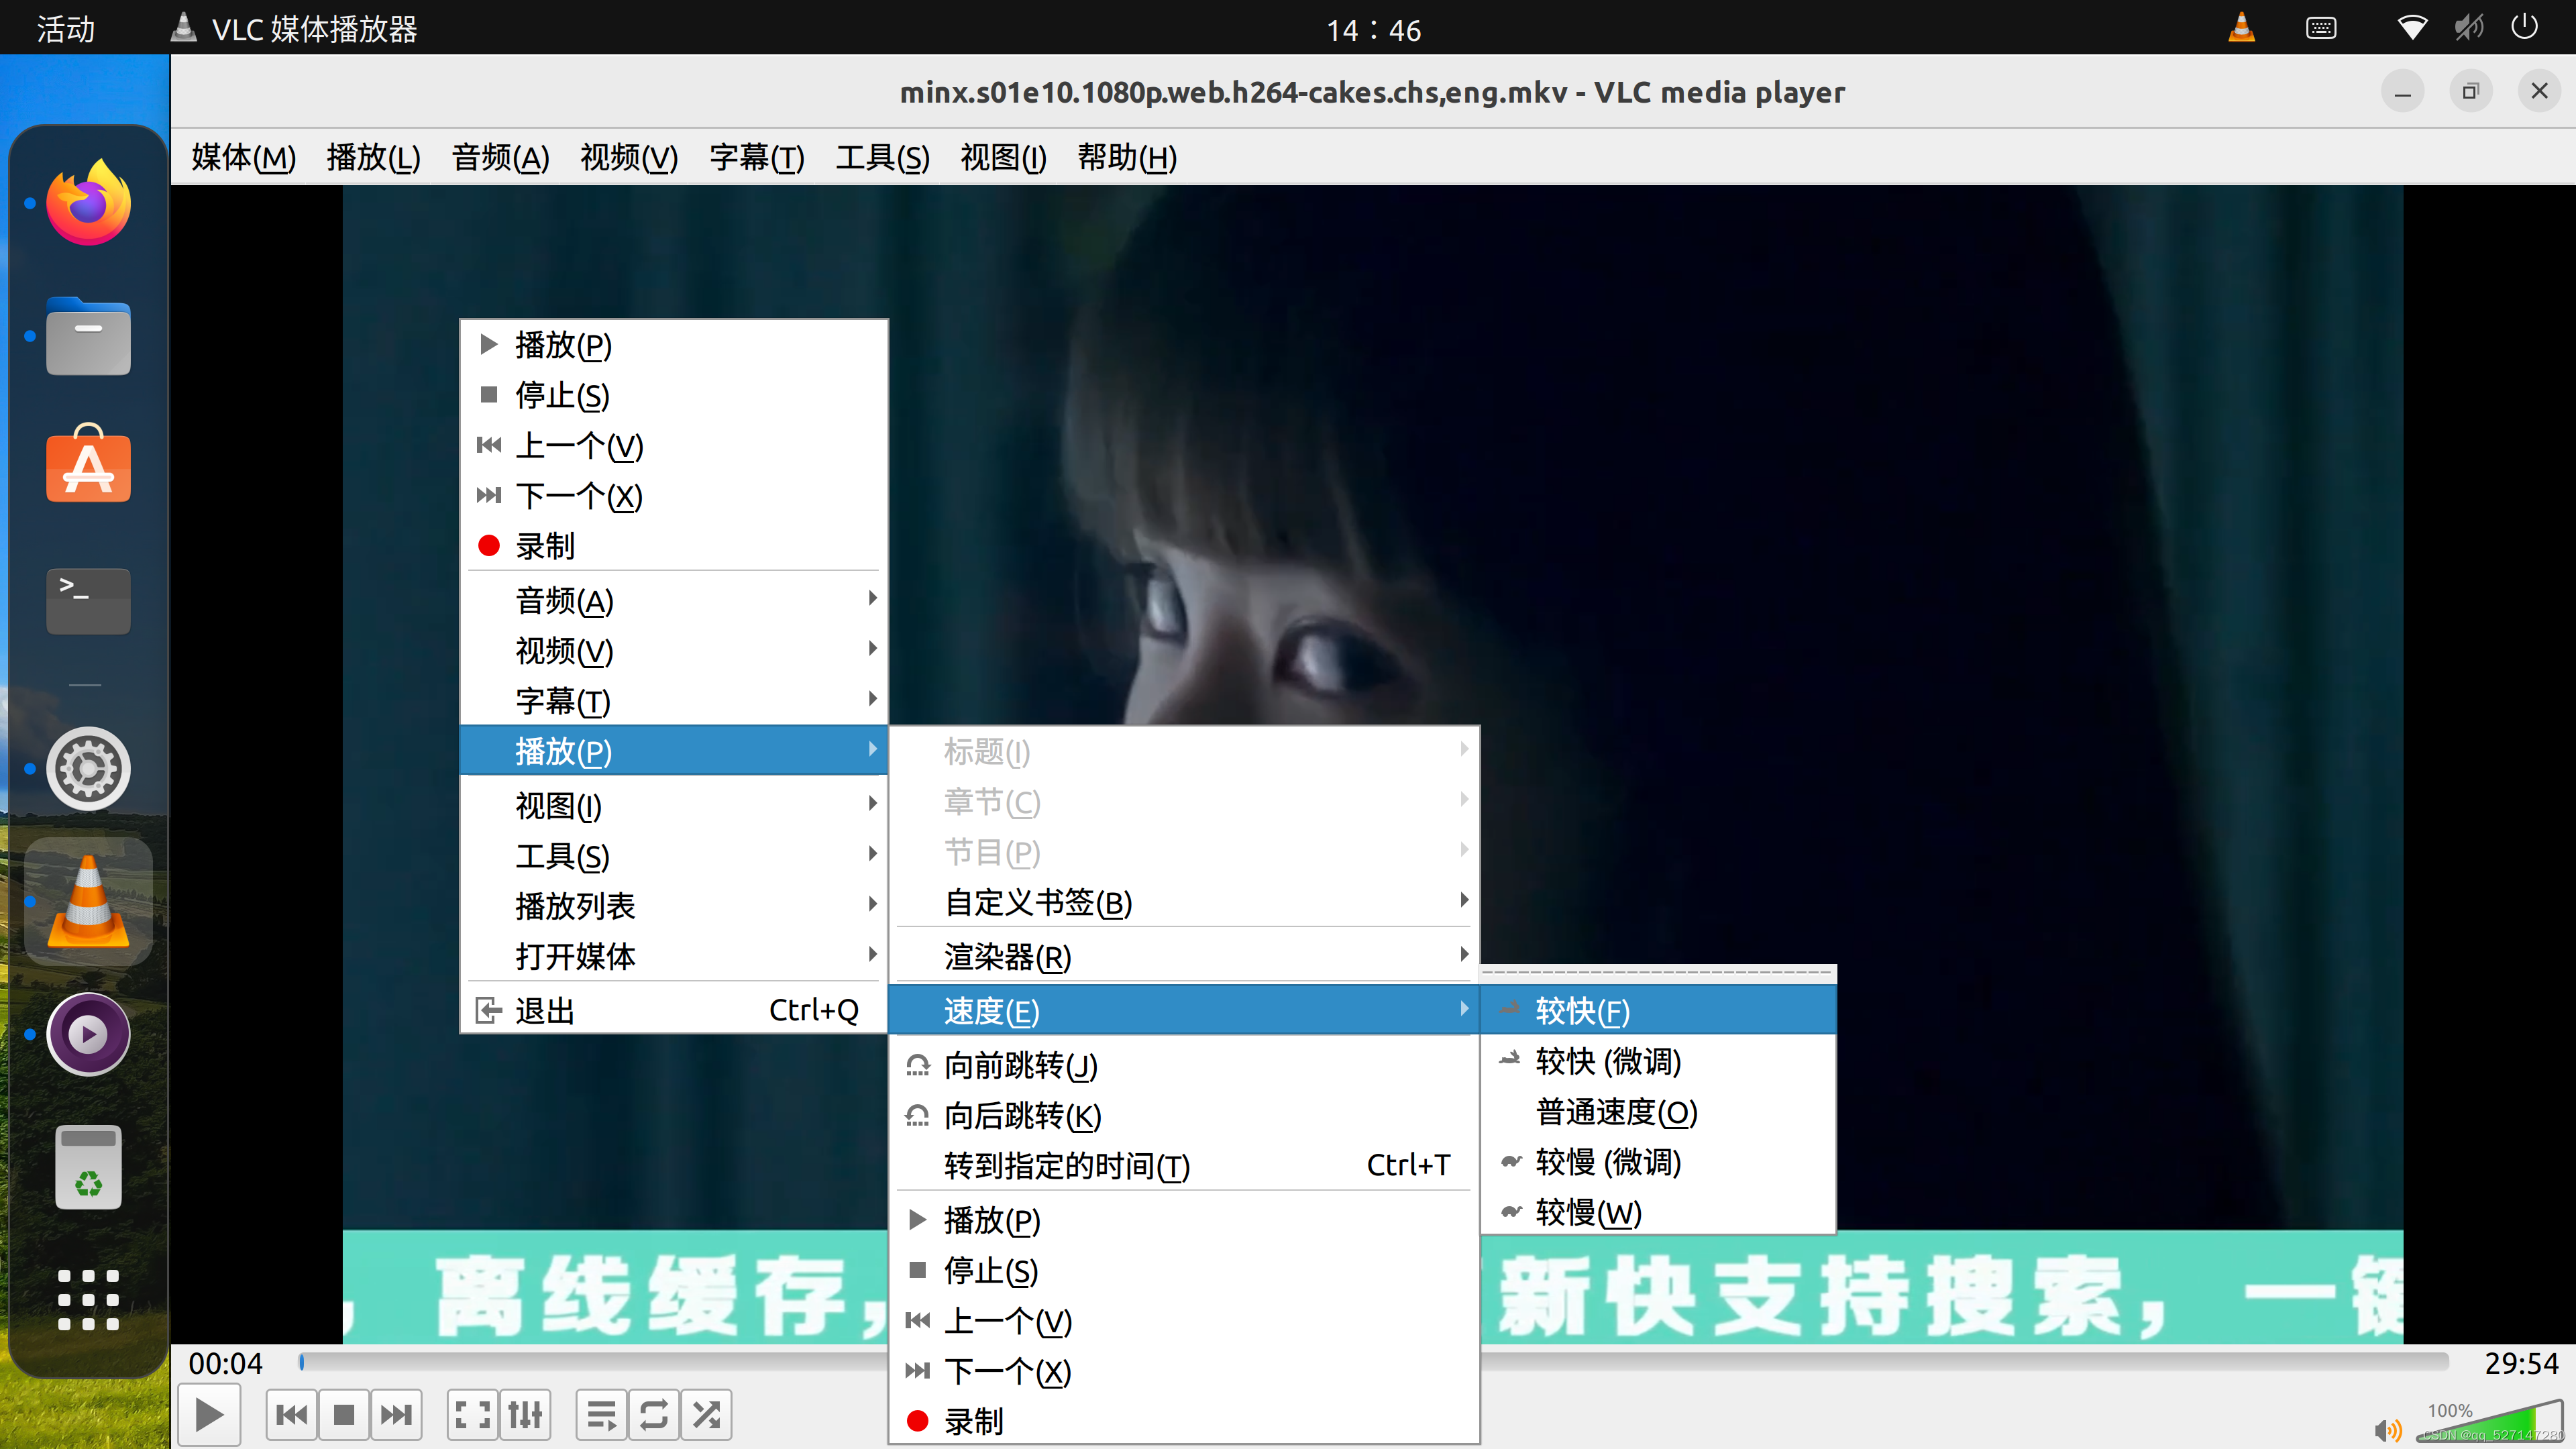Viewport: 2576px width, 1449px height.
Task: Click the stop playback button in toolbar
Action: click(x=344, y=1414)
